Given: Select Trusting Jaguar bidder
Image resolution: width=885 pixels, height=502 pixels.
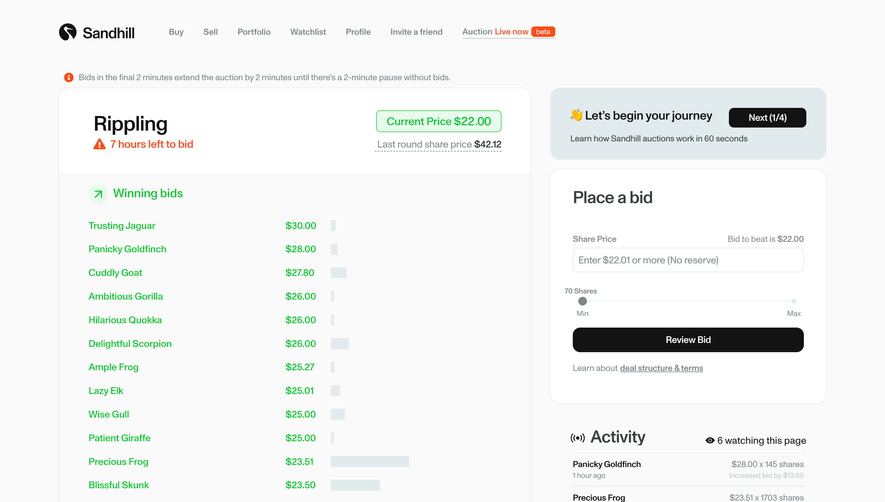Looking at the screenshot, I should [x=122, y=226].
